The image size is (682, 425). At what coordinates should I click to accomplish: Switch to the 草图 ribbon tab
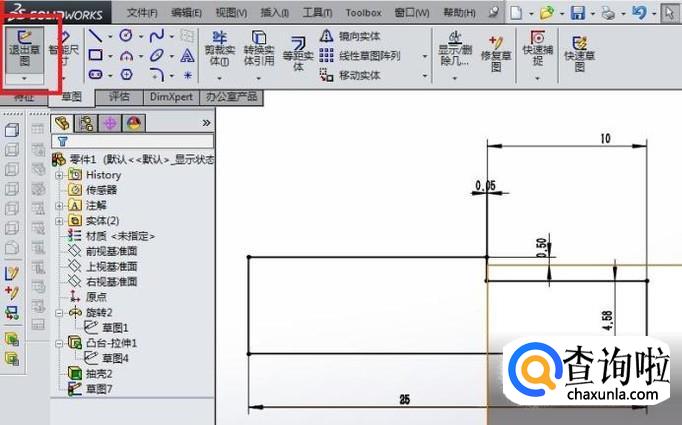[71, 97]
